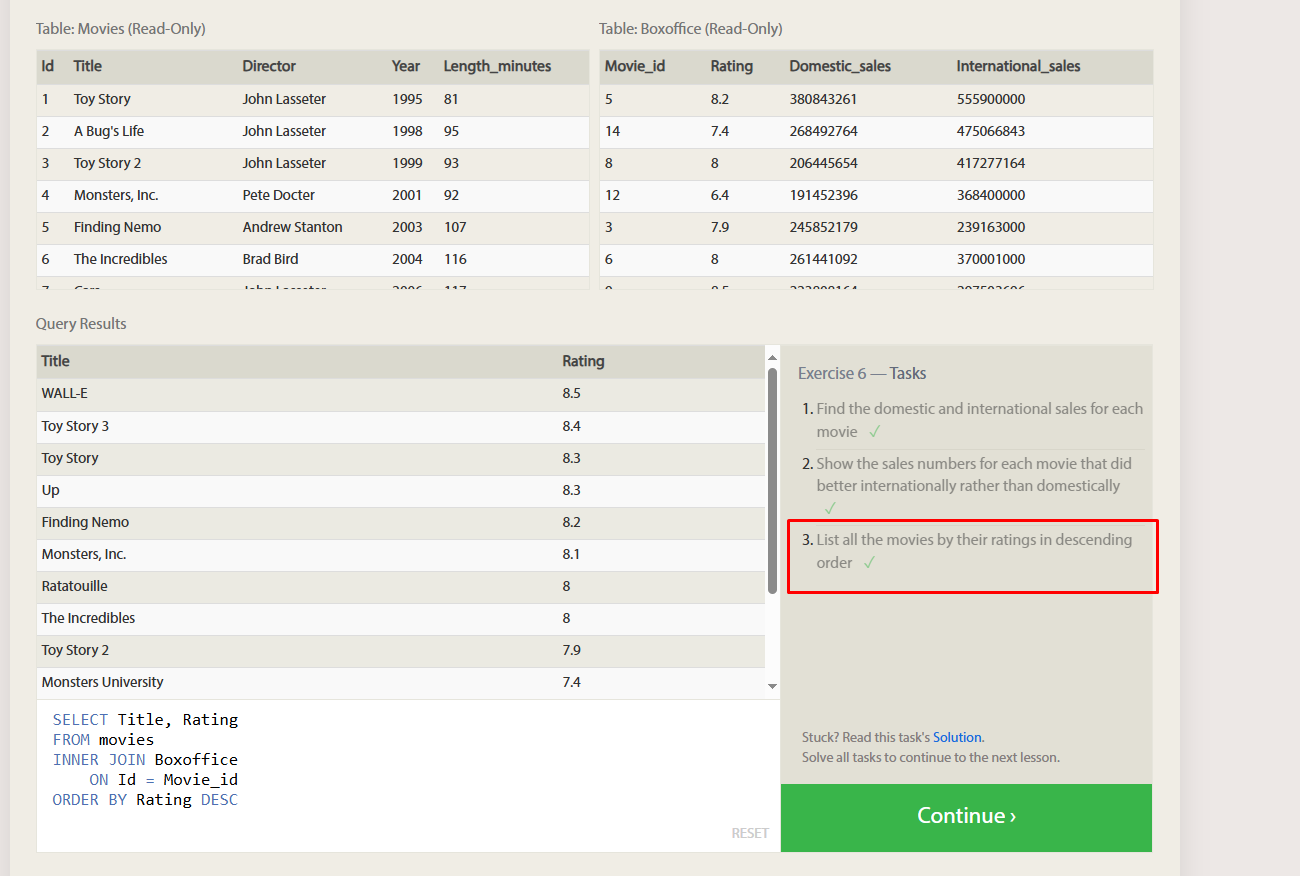Click the Monsters University result row
Screen dimensions: 1300x876
pos(401,682)
